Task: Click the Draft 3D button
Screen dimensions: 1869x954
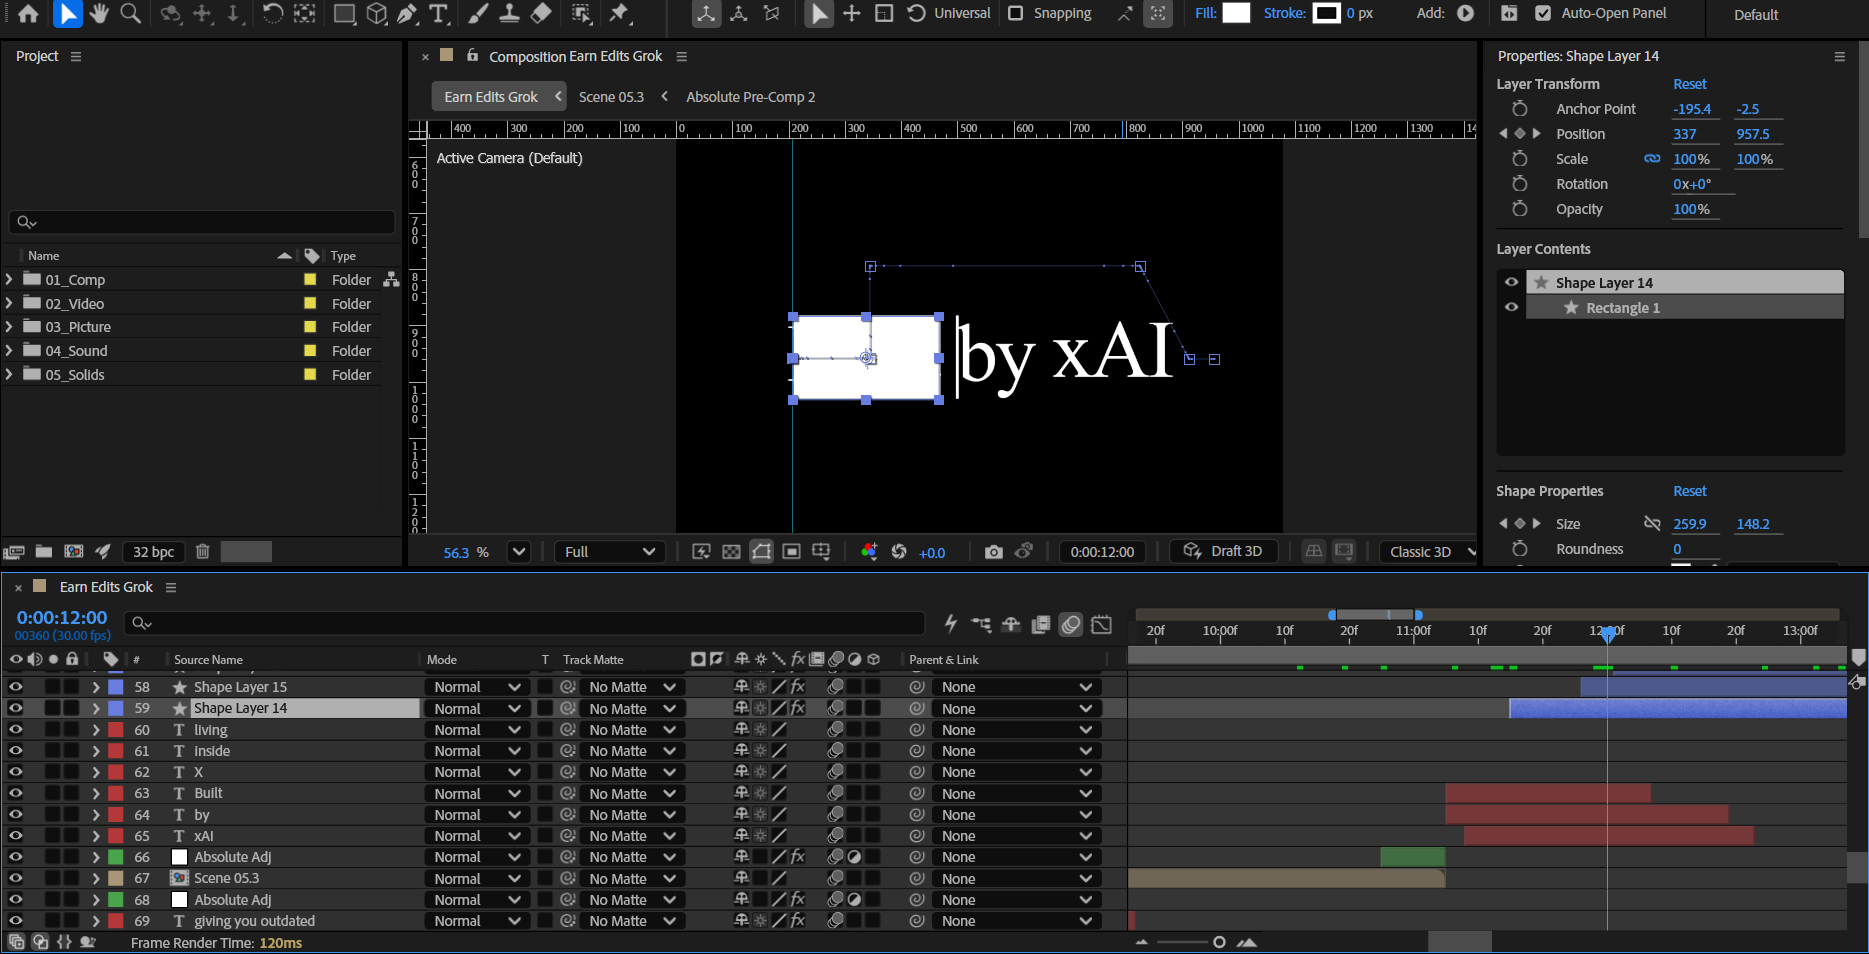Action: pyautogui.click(x=1223, y=551)
